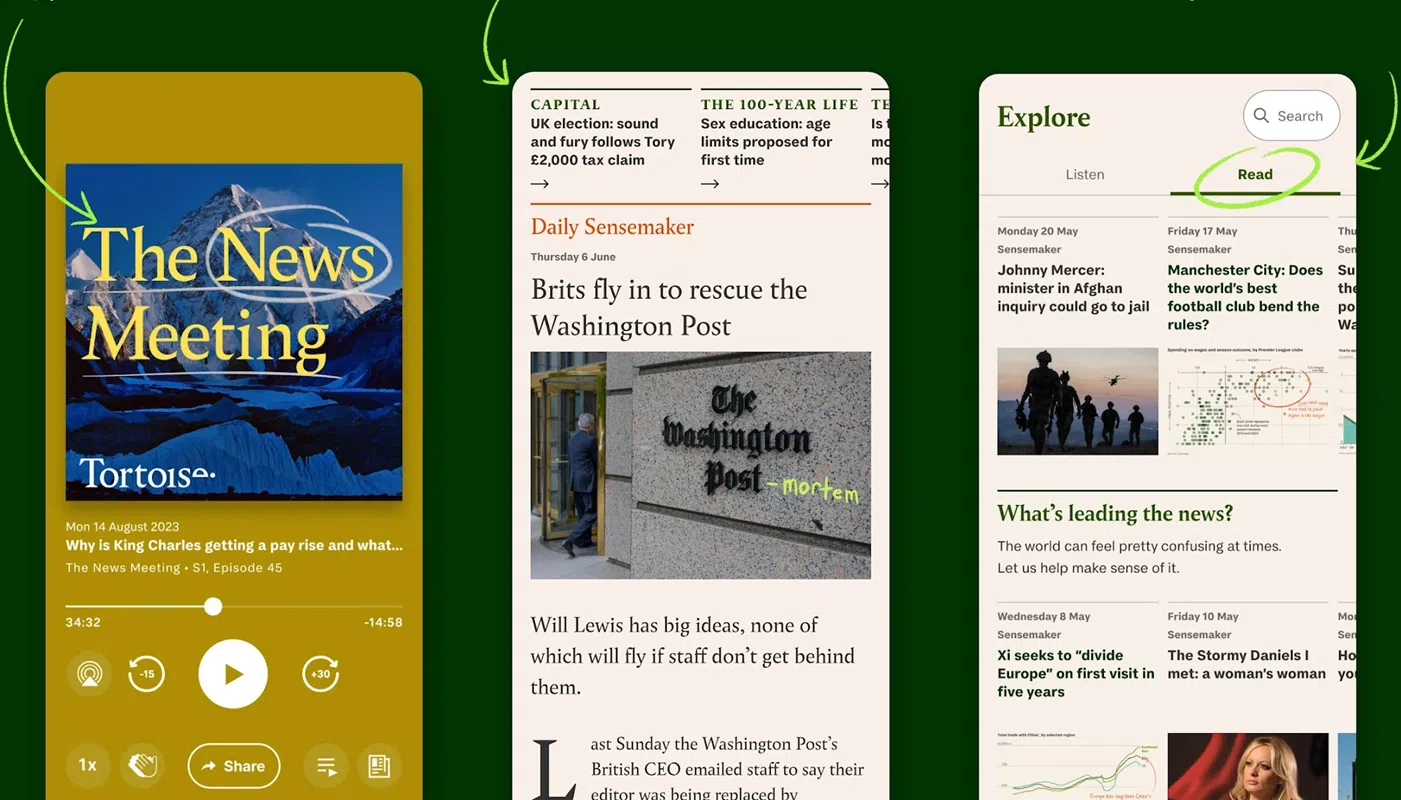Open the Premier League scatter chart thumbnail

1248,401
